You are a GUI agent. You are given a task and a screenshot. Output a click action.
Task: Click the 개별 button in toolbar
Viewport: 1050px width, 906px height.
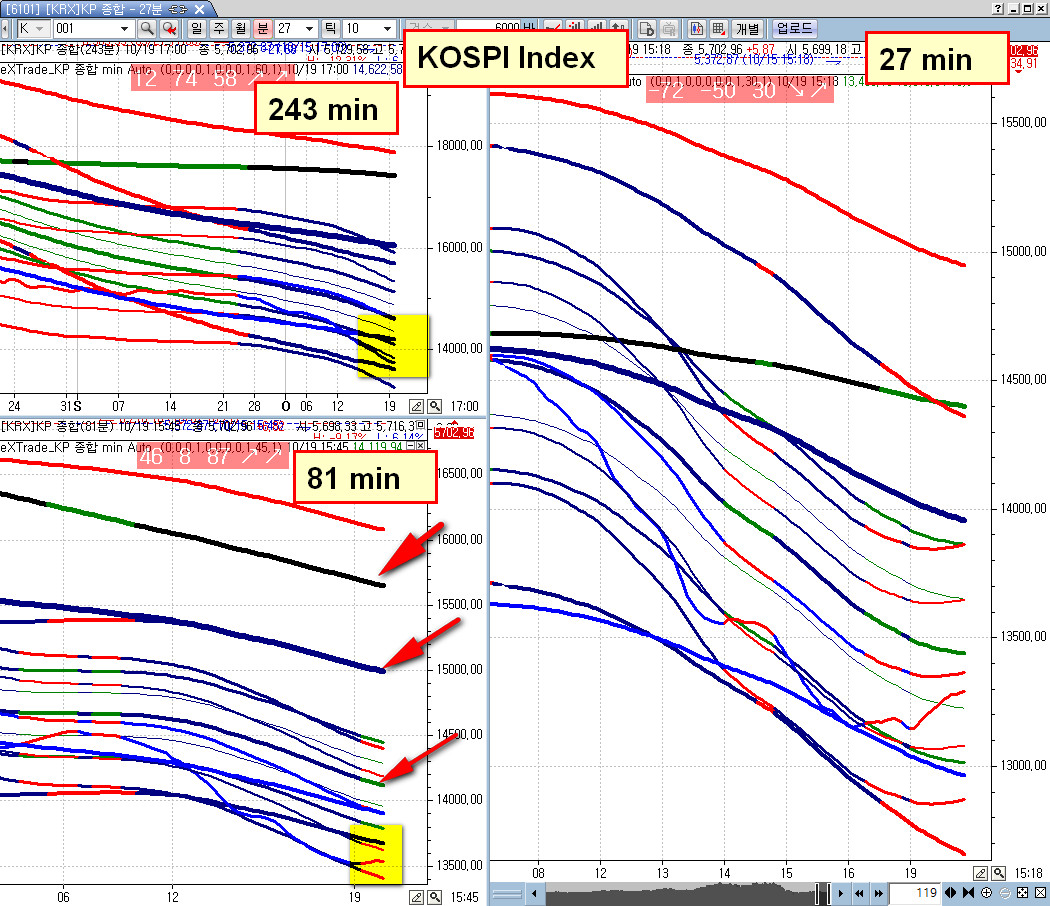[747, 28]
